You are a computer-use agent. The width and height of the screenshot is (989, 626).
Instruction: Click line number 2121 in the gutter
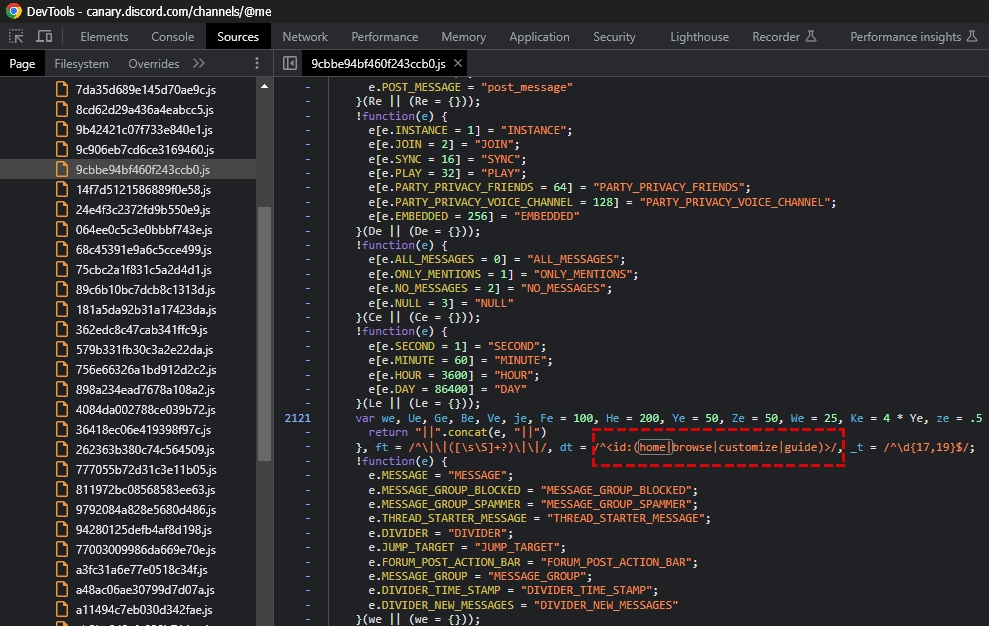coord(300,417)
